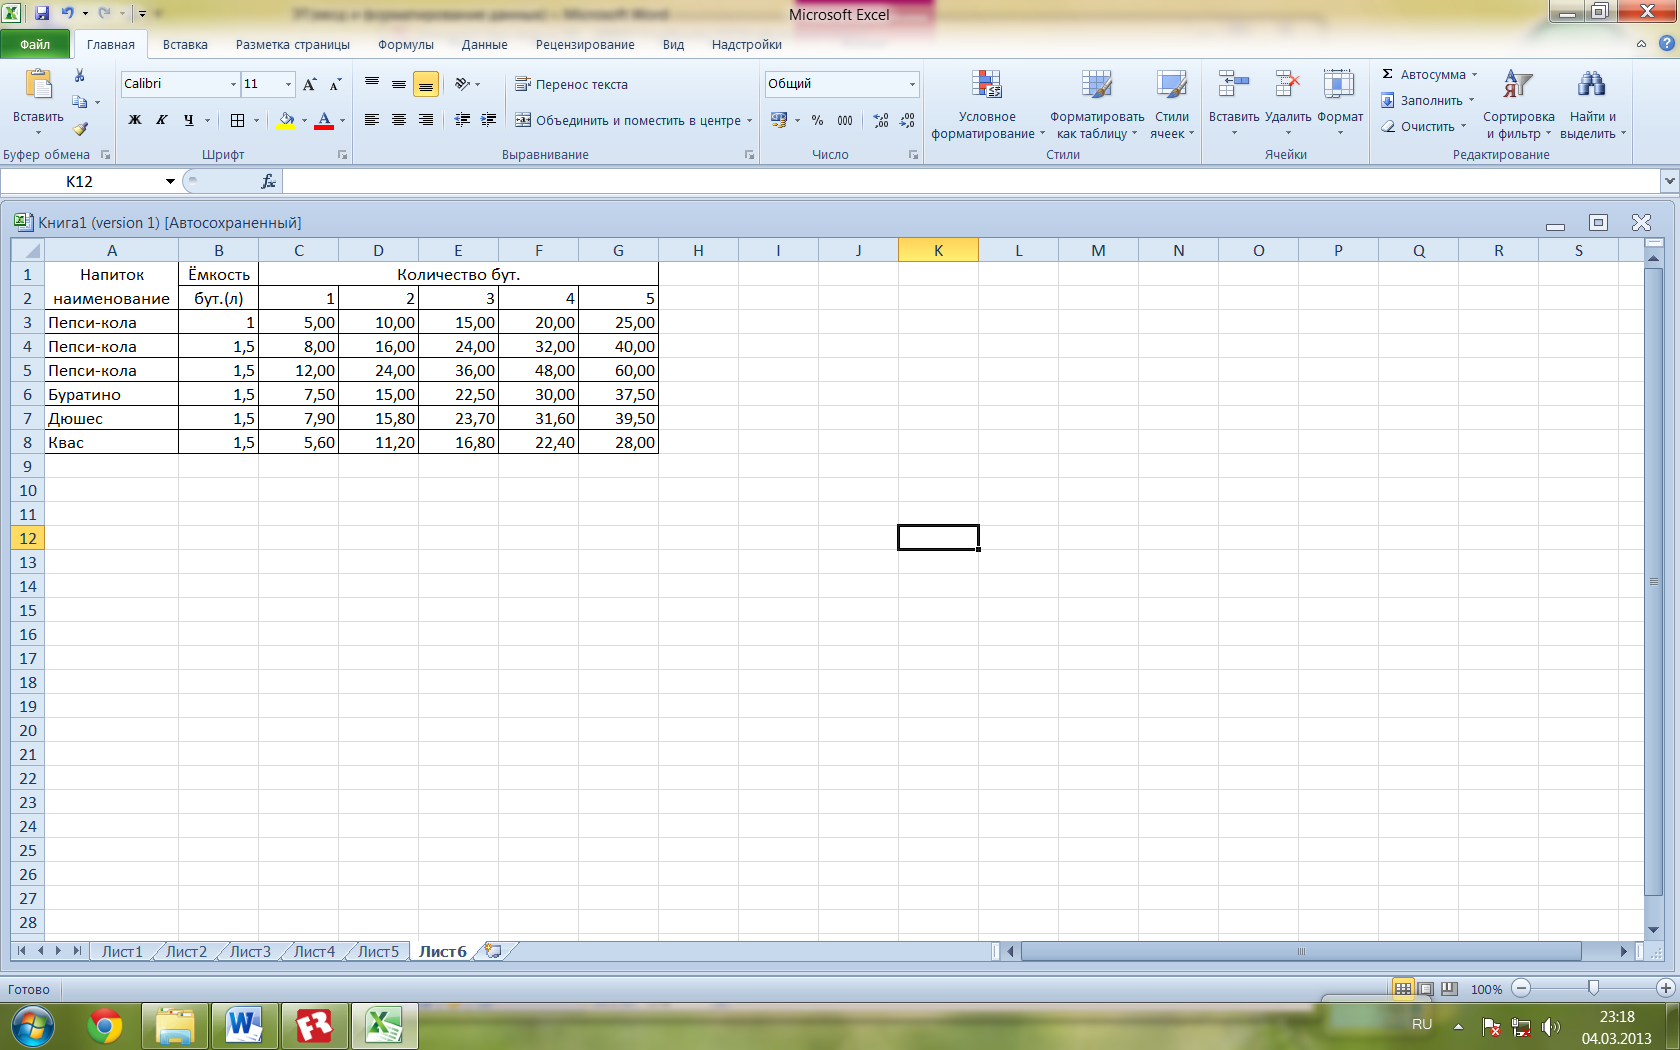This screenshot has width=1680, height=1050.
Task: Click zoom out minus button
Action: click(x=1521, y=989)
